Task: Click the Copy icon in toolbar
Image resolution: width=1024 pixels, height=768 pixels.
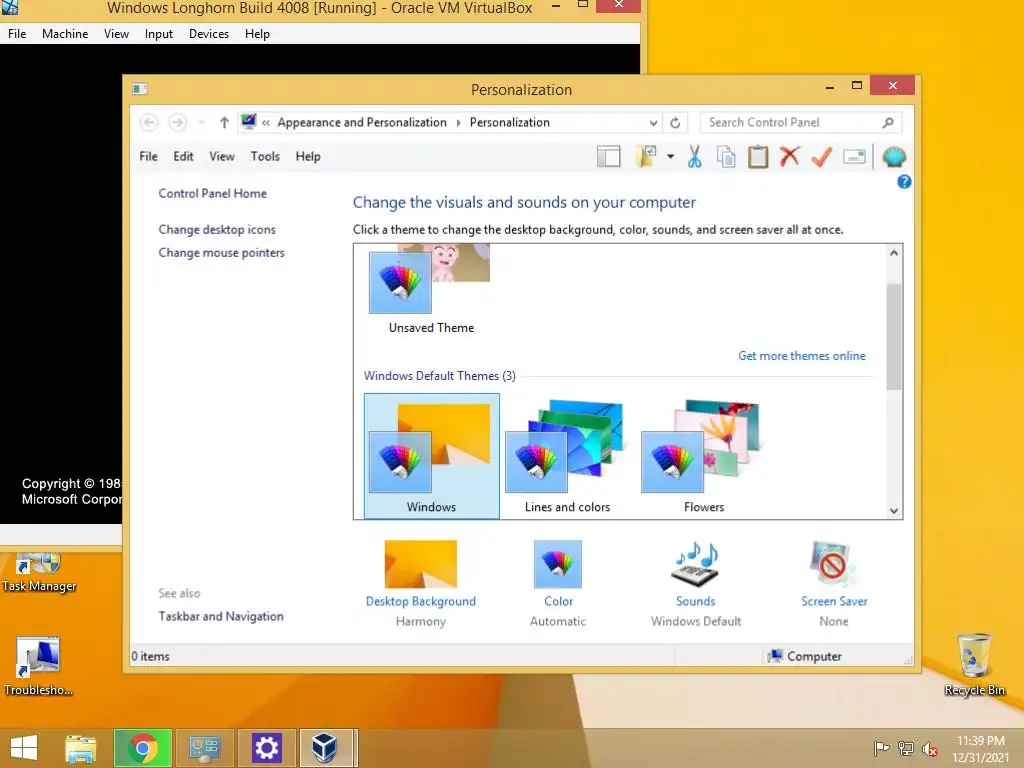Action: pyautogui.click(x=726, y=157)
